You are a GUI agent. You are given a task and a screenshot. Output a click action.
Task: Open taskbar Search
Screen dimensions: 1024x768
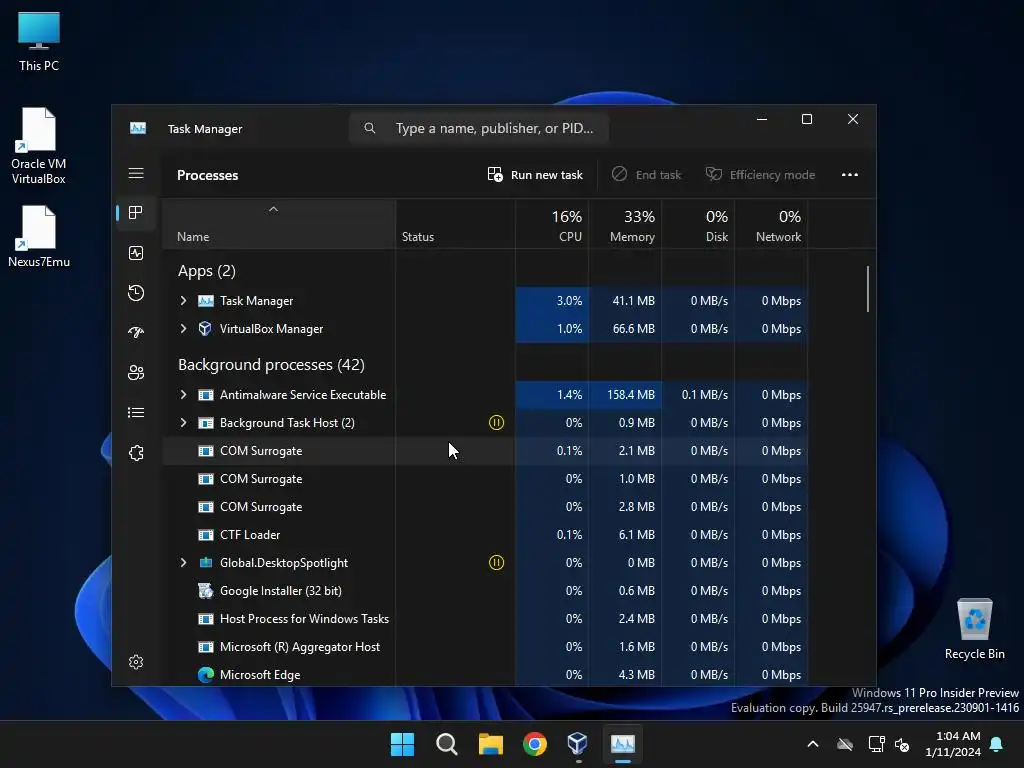447,744
